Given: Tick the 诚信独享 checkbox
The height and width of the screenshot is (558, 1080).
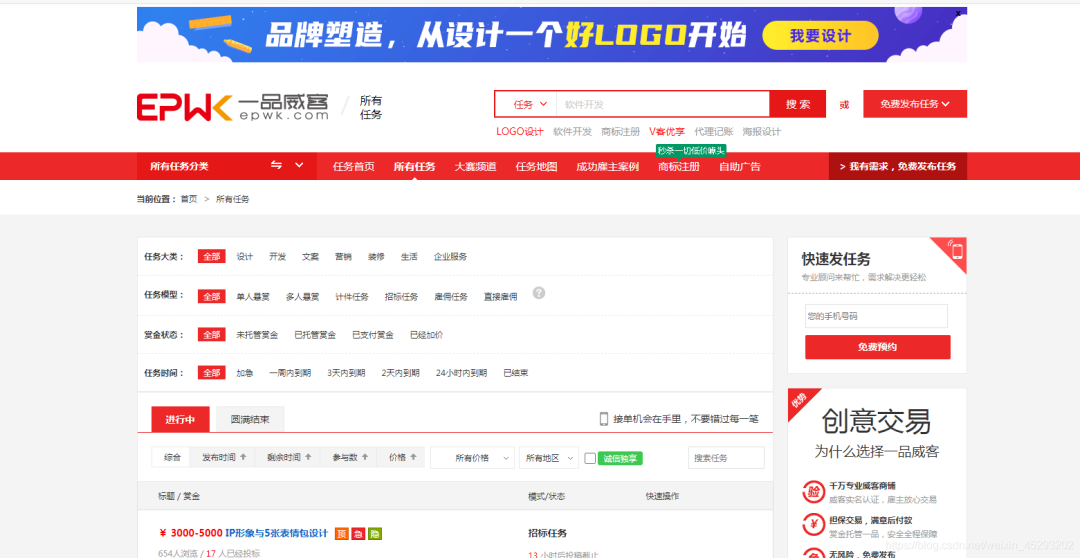Looking at the screenshot, I should pyautogui.click(x=590, y=458).
